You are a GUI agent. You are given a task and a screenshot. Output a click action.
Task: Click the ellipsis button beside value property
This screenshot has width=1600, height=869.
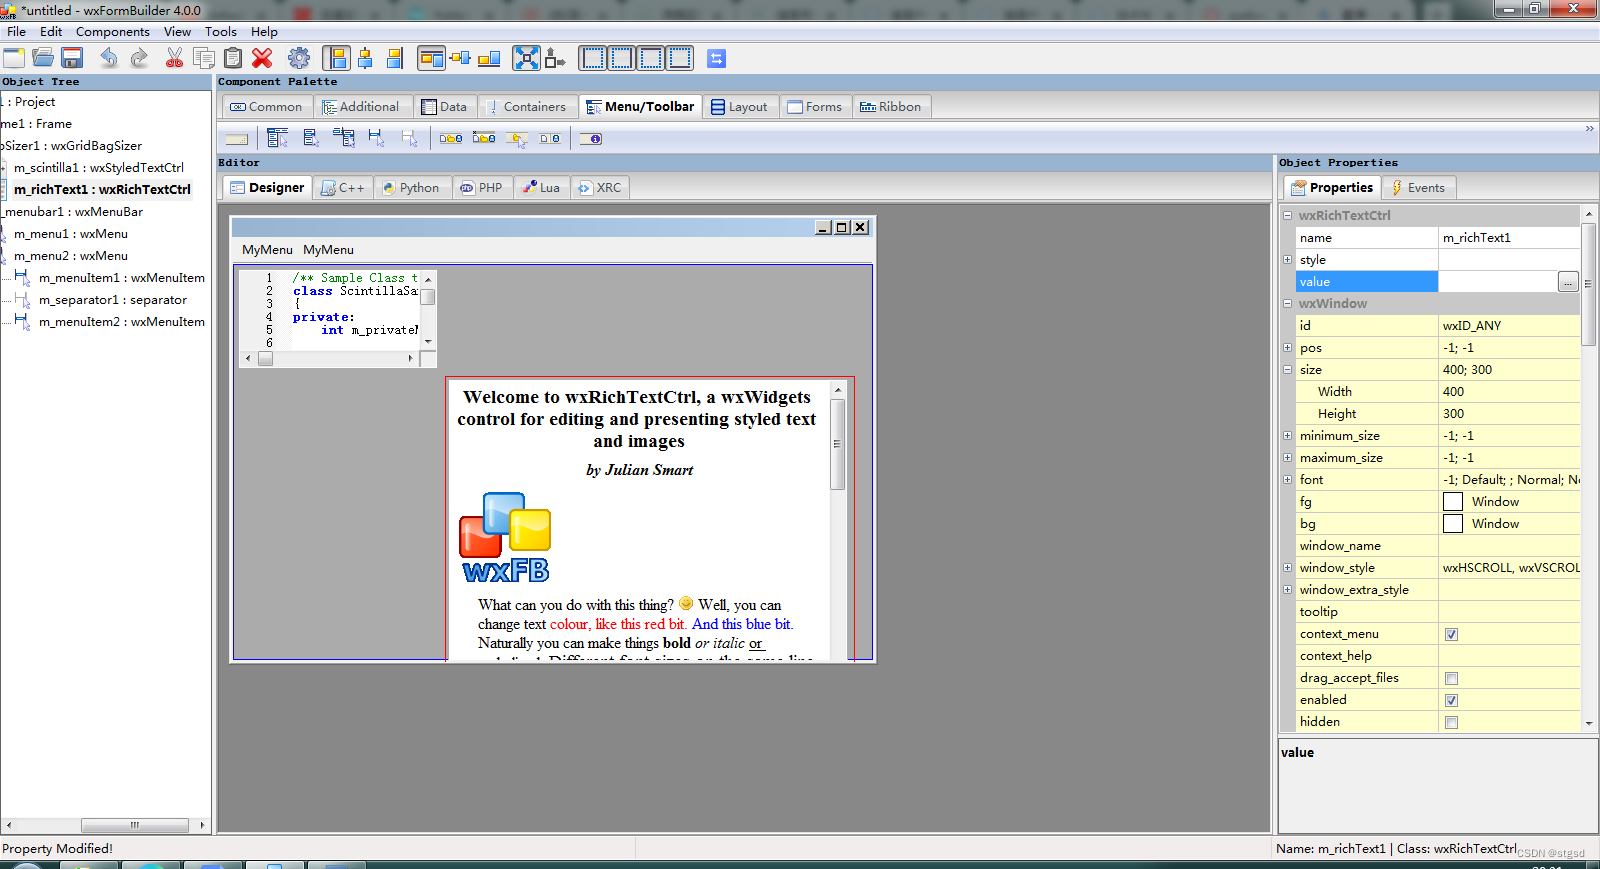point(1568,282)
